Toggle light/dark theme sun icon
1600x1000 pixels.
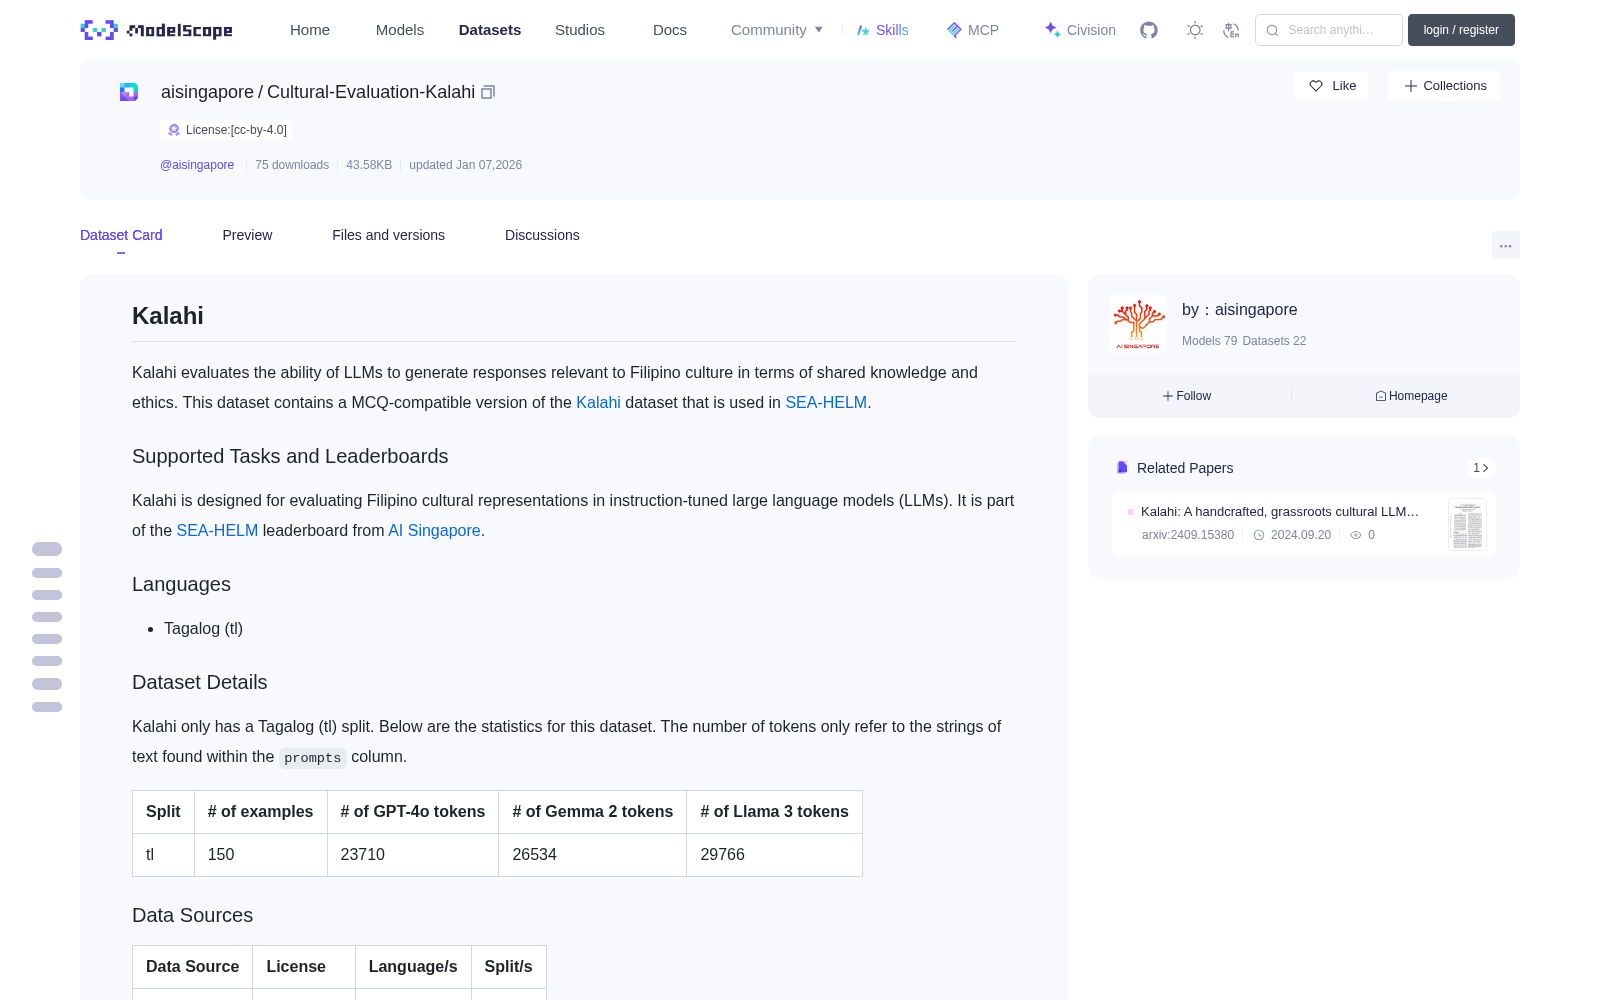(x=1195, y=30)
